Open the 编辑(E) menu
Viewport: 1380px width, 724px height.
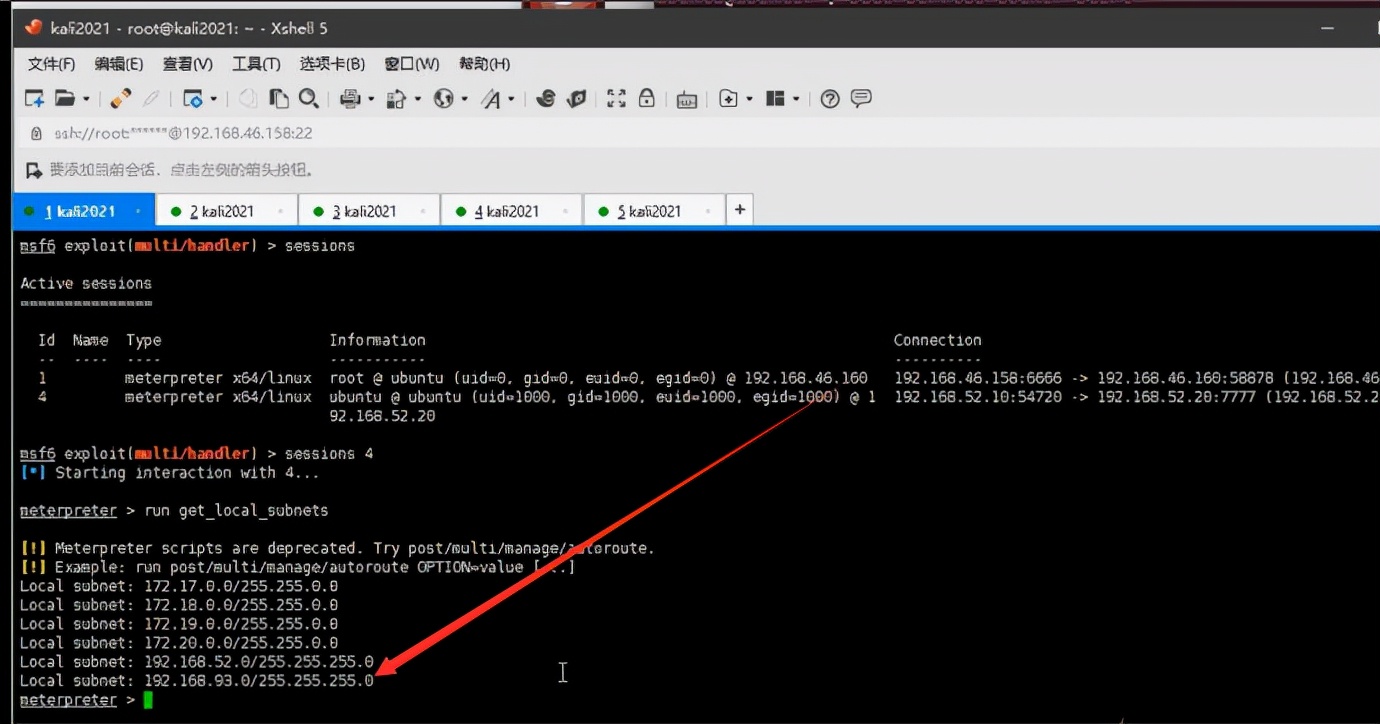(x=119, y=64)
